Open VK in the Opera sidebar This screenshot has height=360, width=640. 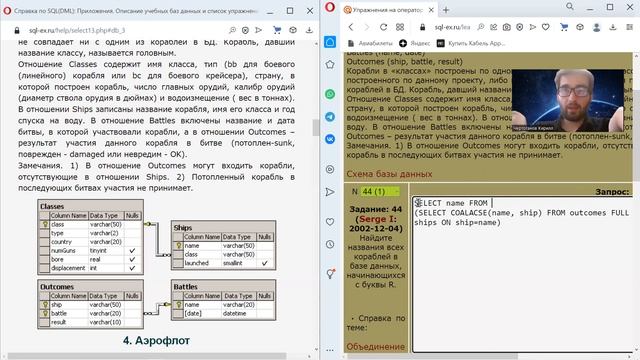coord(330,139)
